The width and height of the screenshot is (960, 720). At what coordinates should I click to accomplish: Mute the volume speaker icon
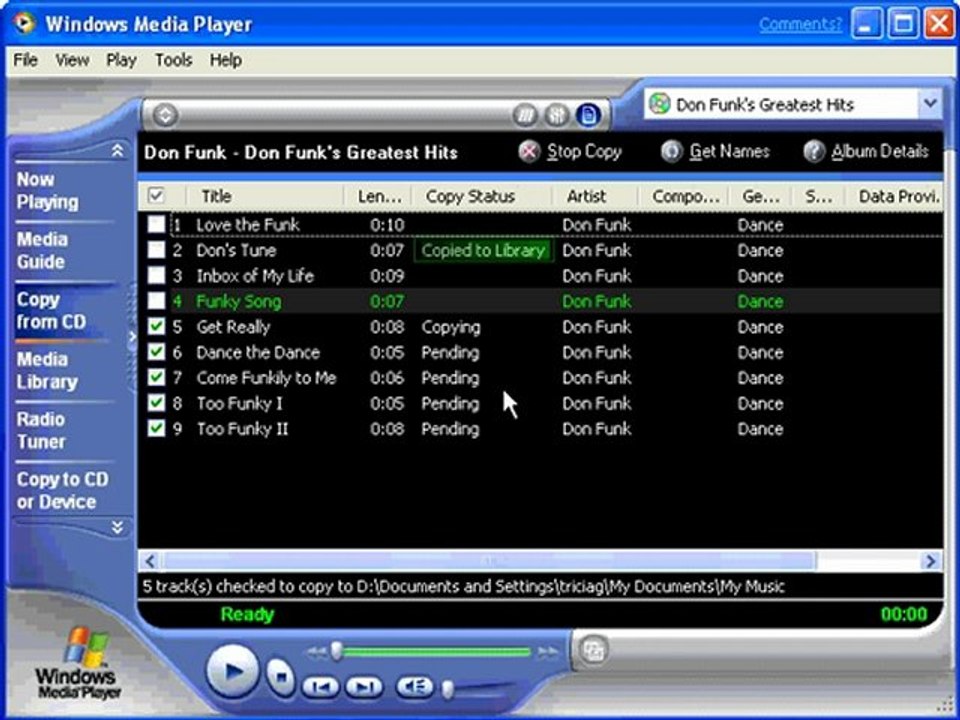pos(415,688)
